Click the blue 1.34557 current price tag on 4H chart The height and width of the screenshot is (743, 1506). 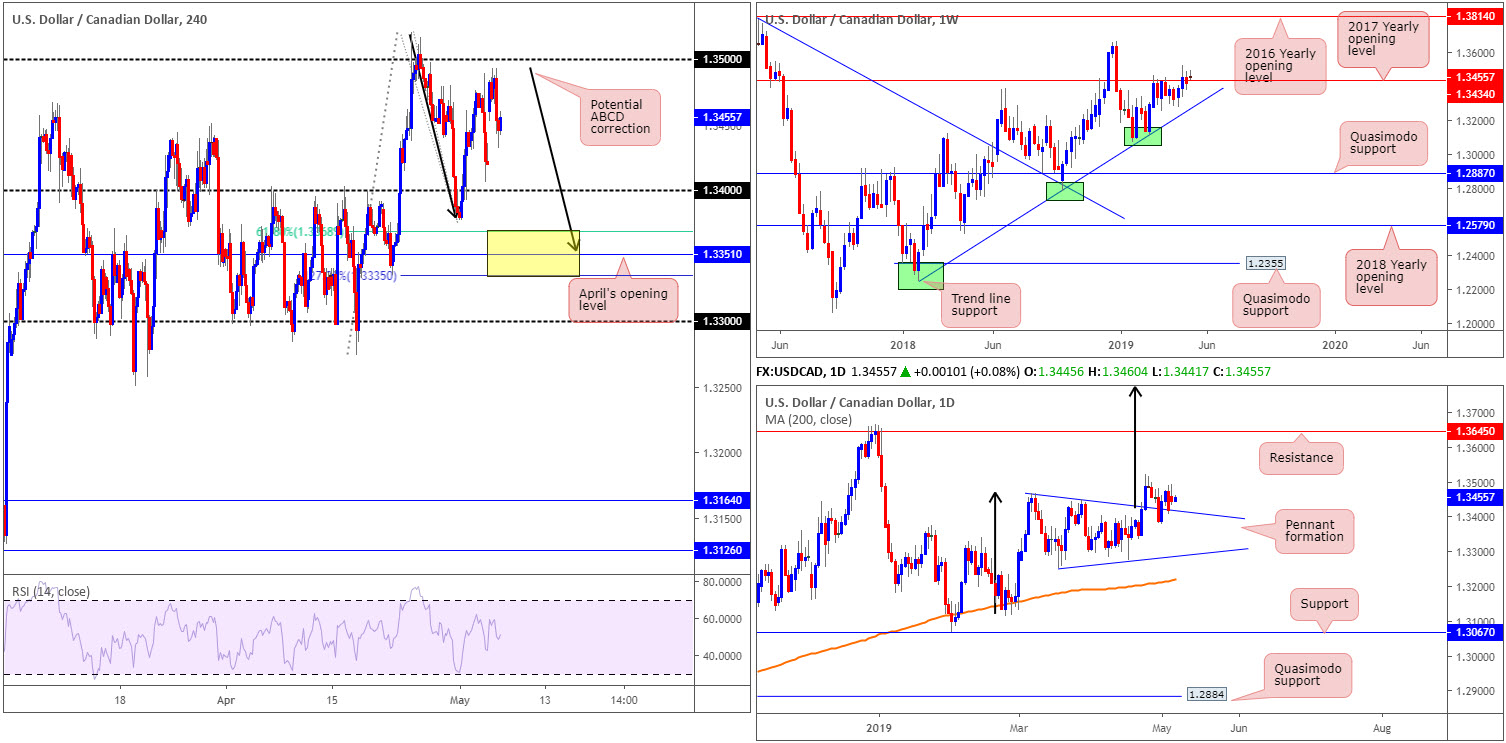pos(721,117)
